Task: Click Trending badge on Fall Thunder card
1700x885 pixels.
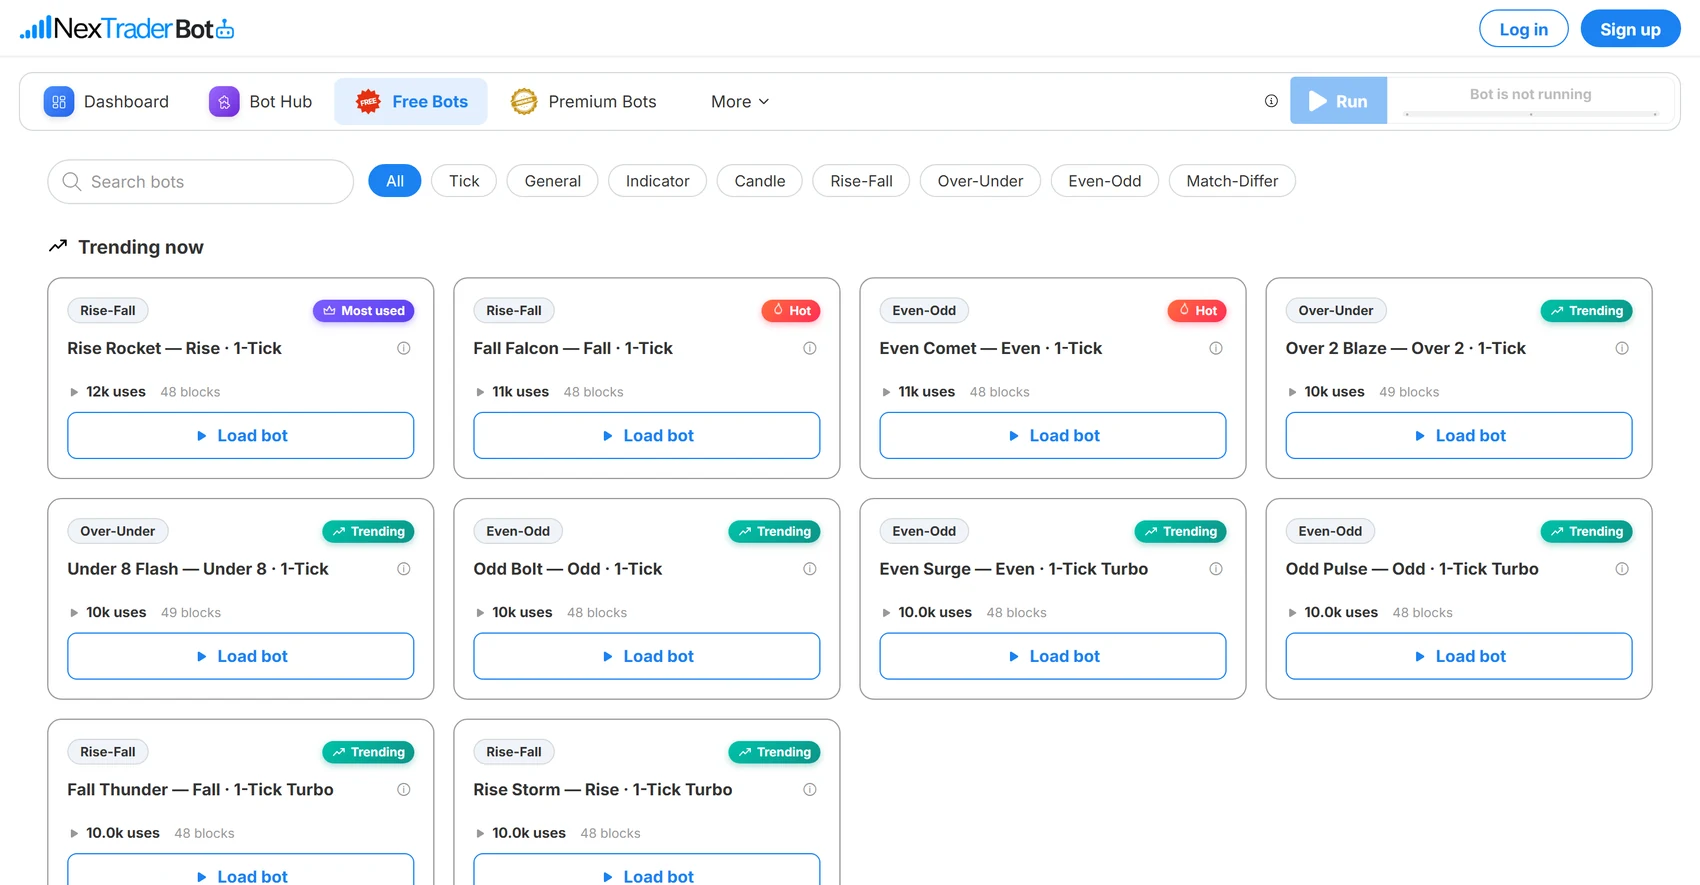Action: click(368, 752)
